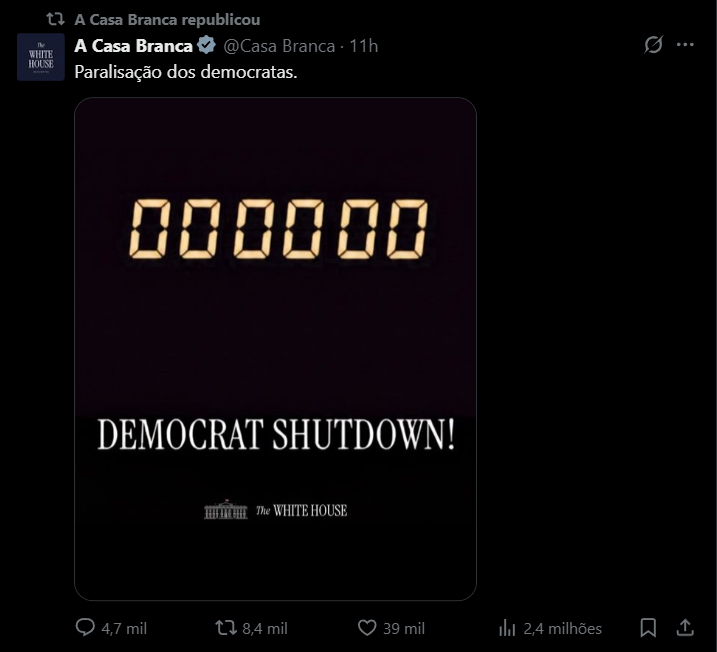This screenshot has width=717, height=652.
Task: Click the 4,7 mil replies count
Action: coord(124,629)
